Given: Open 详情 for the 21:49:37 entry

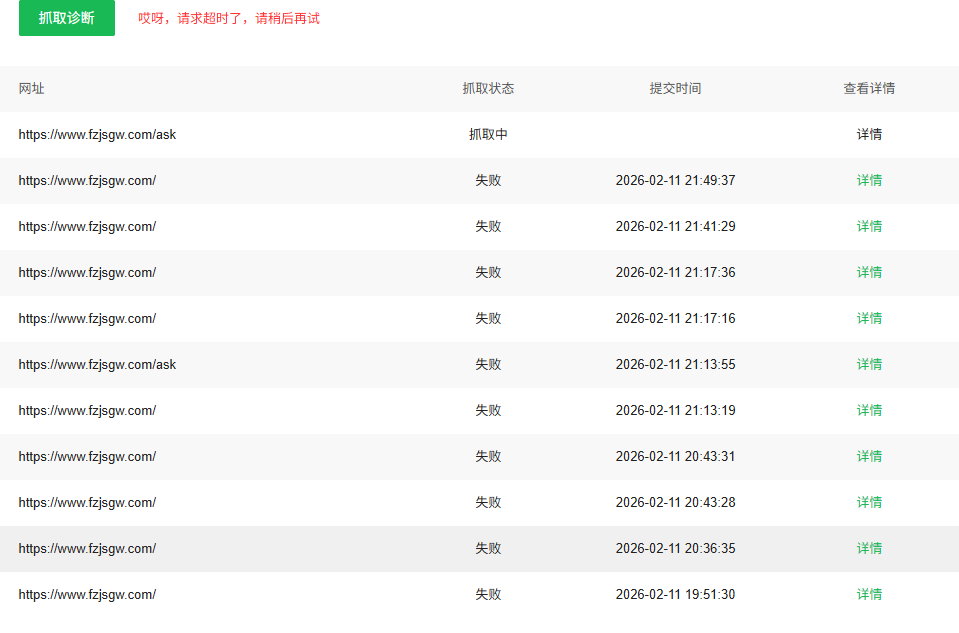Looking at the screenshot, I should click(x=869, y=180).
